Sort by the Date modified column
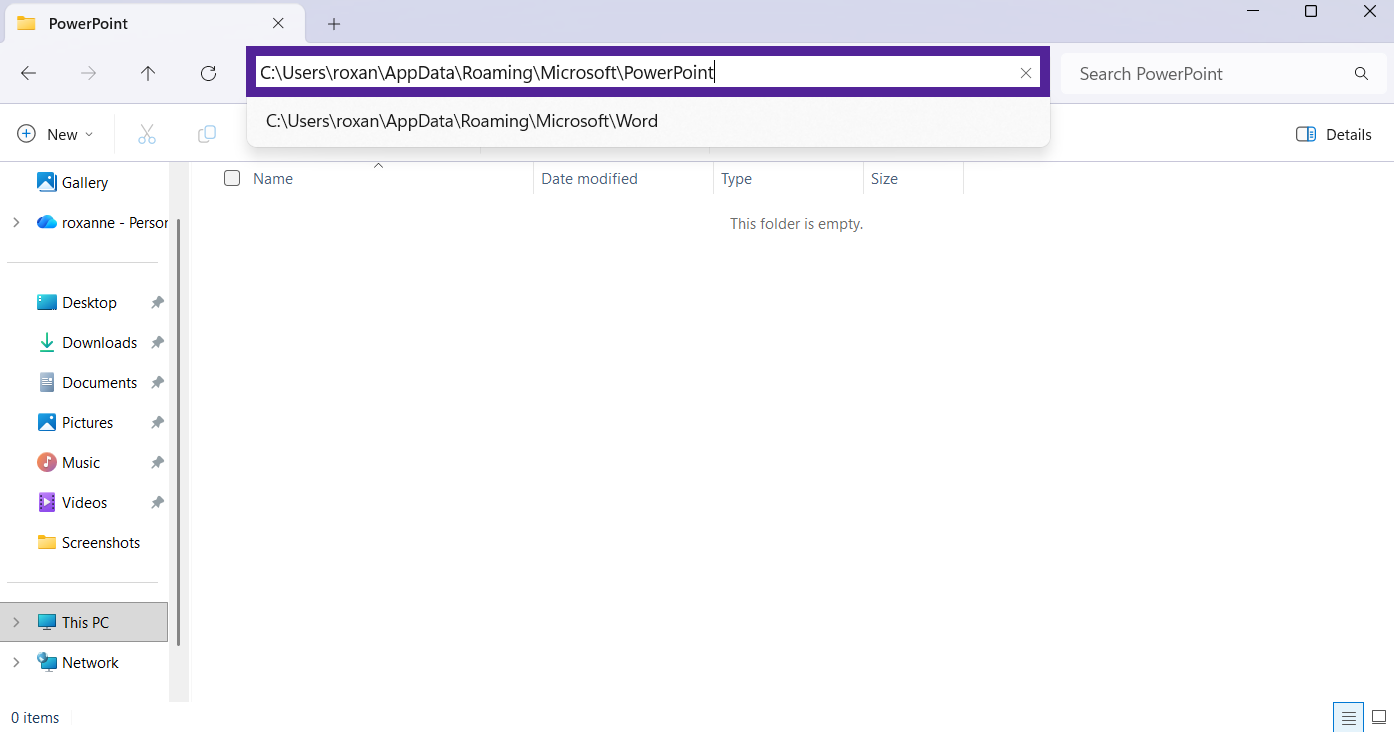The image size is (1394, 732). 589,179
